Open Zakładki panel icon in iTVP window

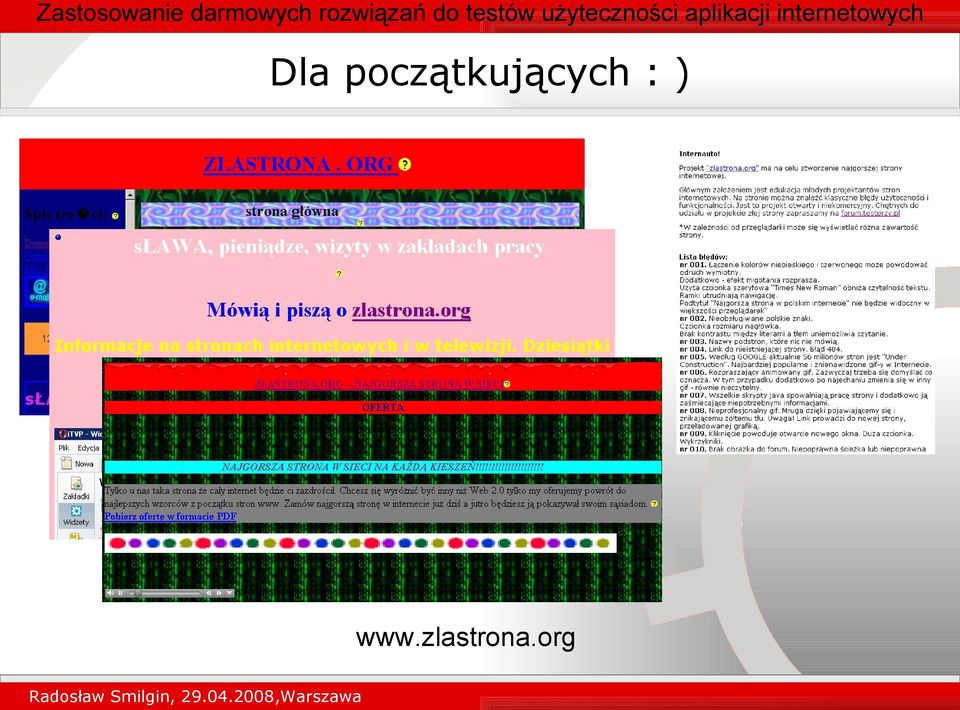coord(76,488)
